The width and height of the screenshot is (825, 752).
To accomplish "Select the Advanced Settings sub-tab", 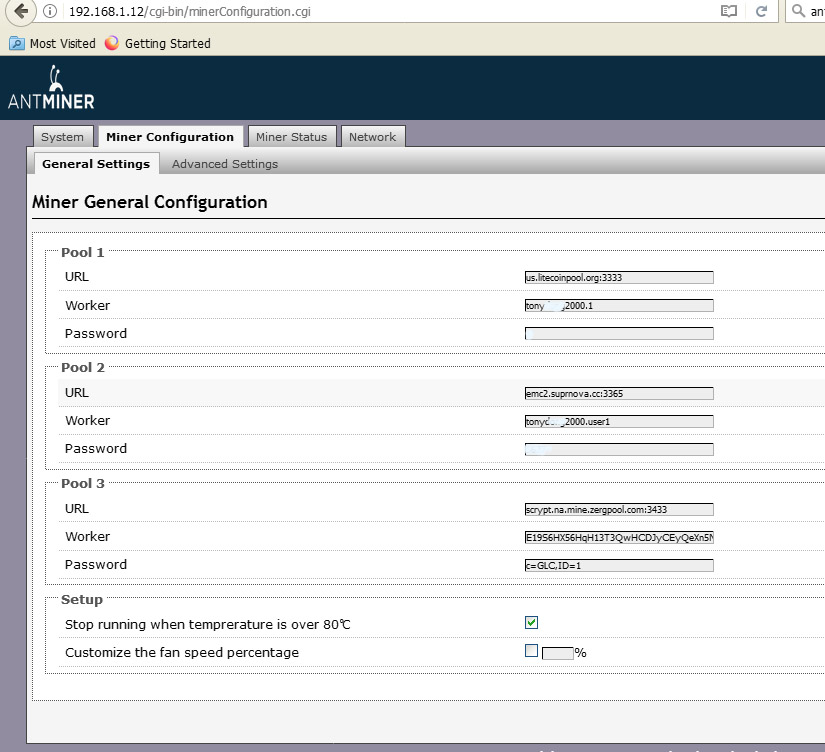I will point(225,164).
